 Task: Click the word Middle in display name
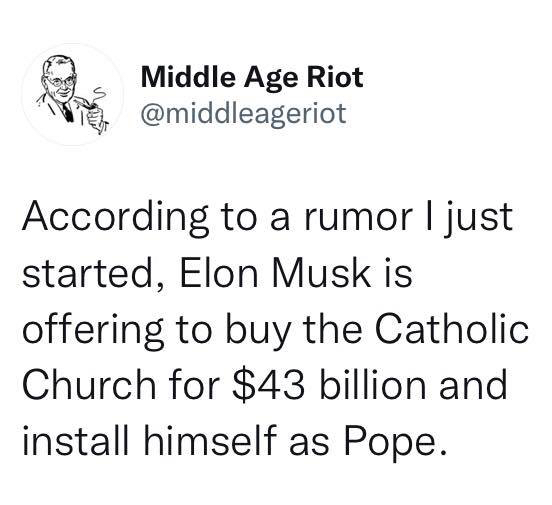(x=188, y=77)
